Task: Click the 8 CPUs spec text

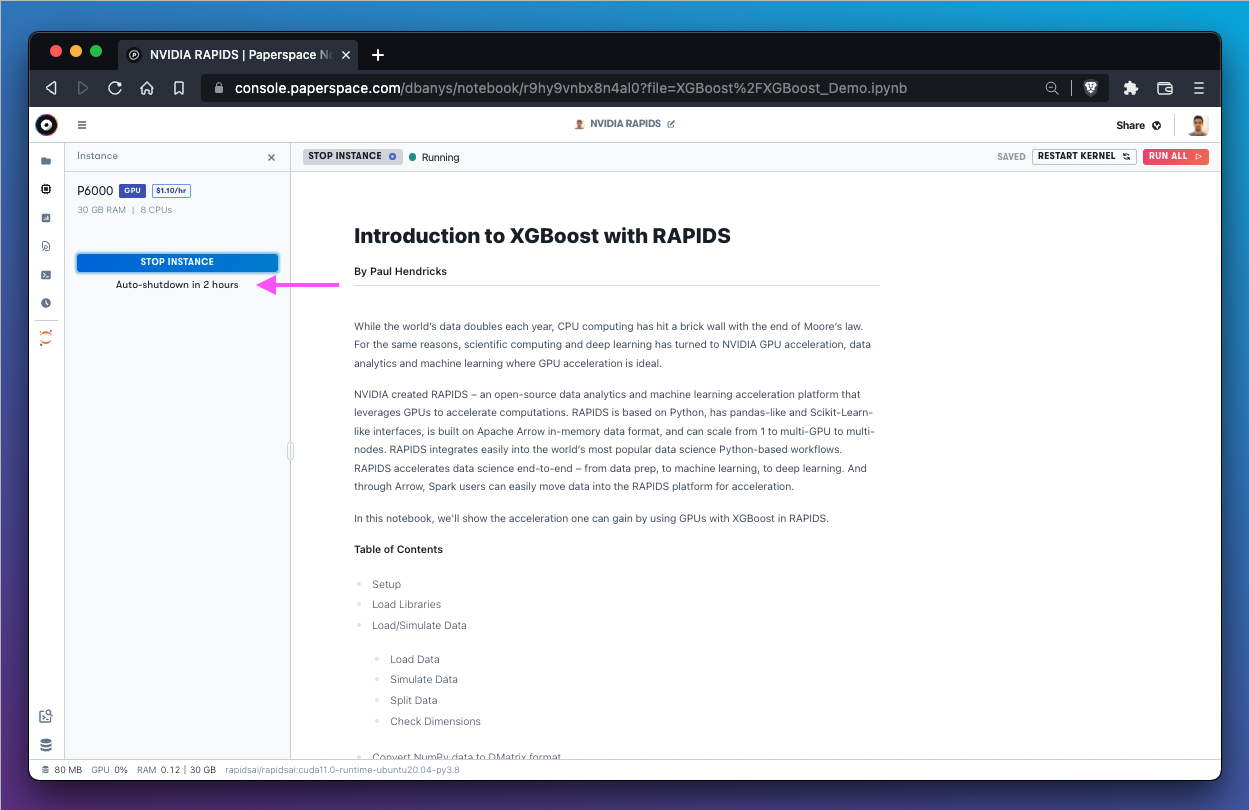Action: click(156, 210)
